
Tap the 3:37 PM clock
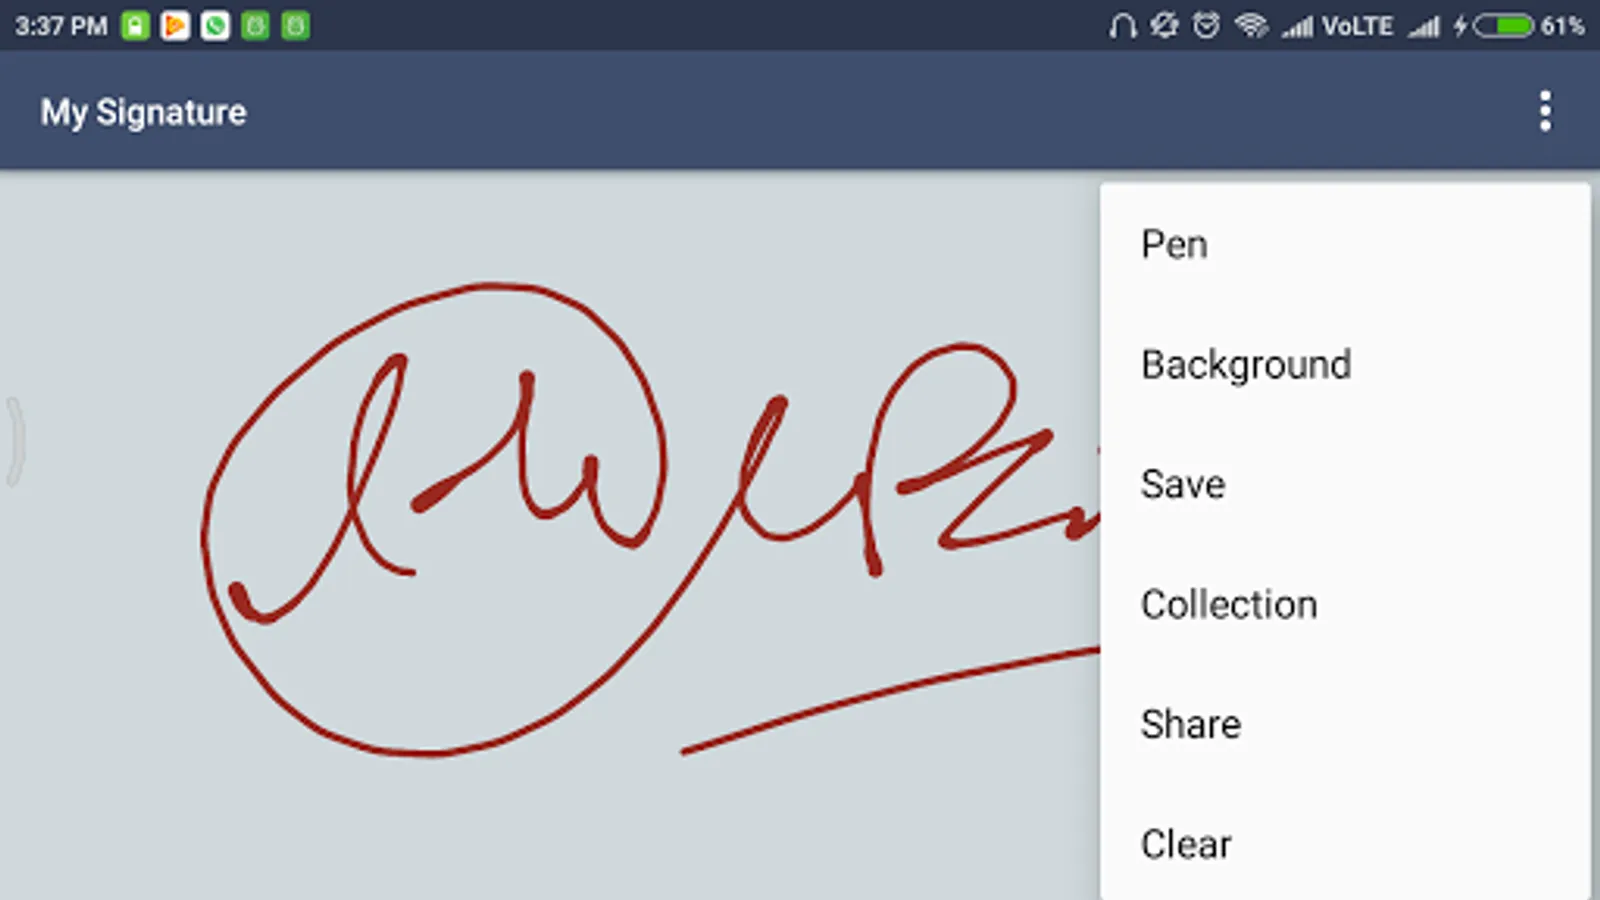(61, 26)
